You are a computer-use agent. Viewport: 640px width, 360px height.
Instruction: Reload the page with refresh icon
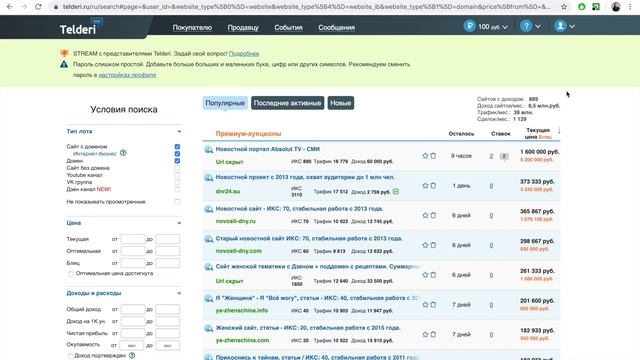[38, 7]
